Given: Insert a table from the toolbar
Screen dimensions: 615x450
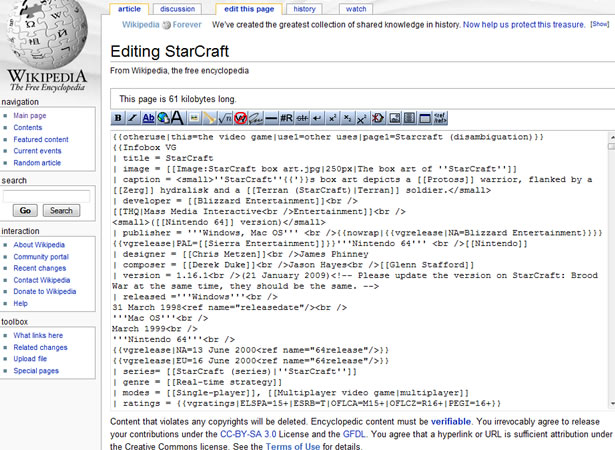Looking at the screenshot, I should pos(425,118).
